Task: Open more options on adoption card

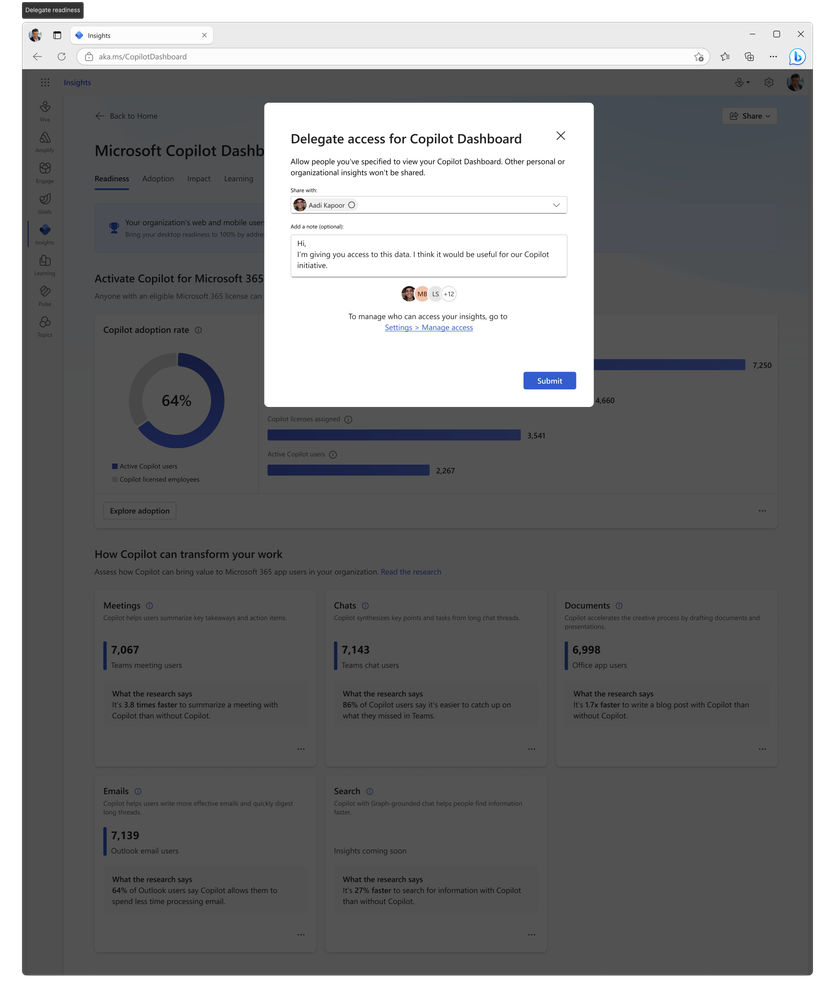Action: [x=762, y=511]
